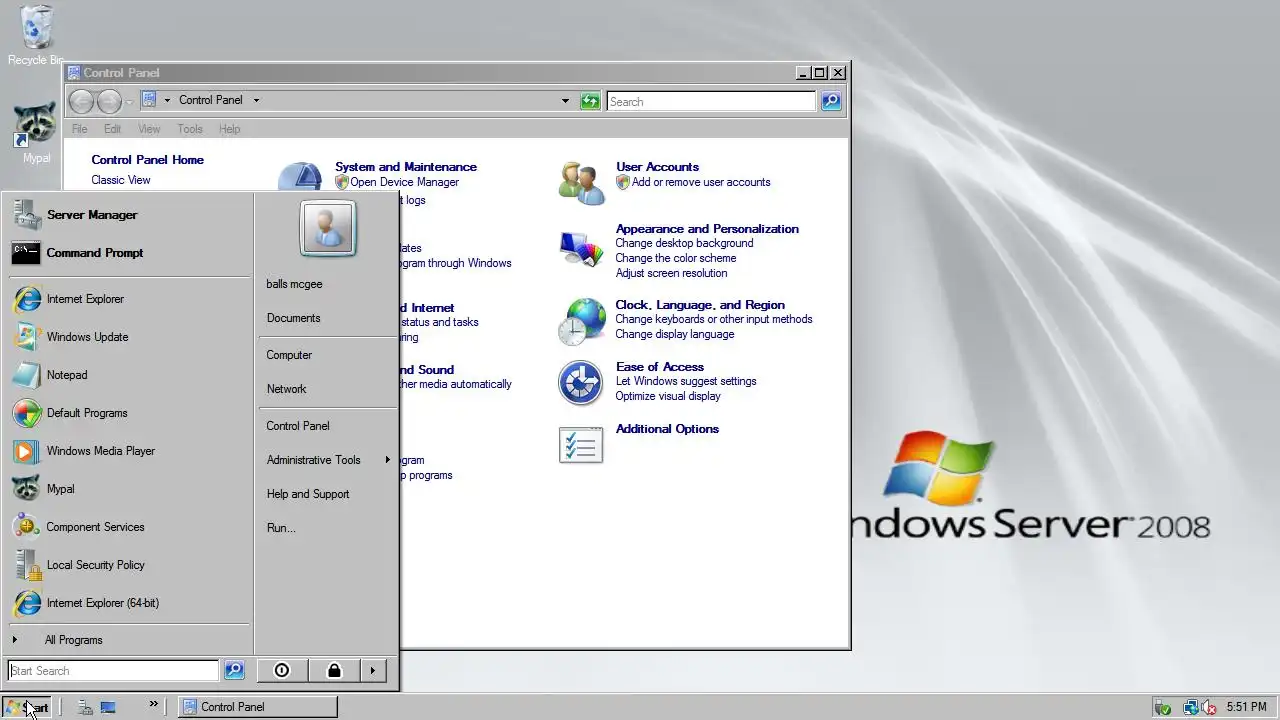Open the Help menu
This screenshot has width=1280, height=720.
pos(229,129)
